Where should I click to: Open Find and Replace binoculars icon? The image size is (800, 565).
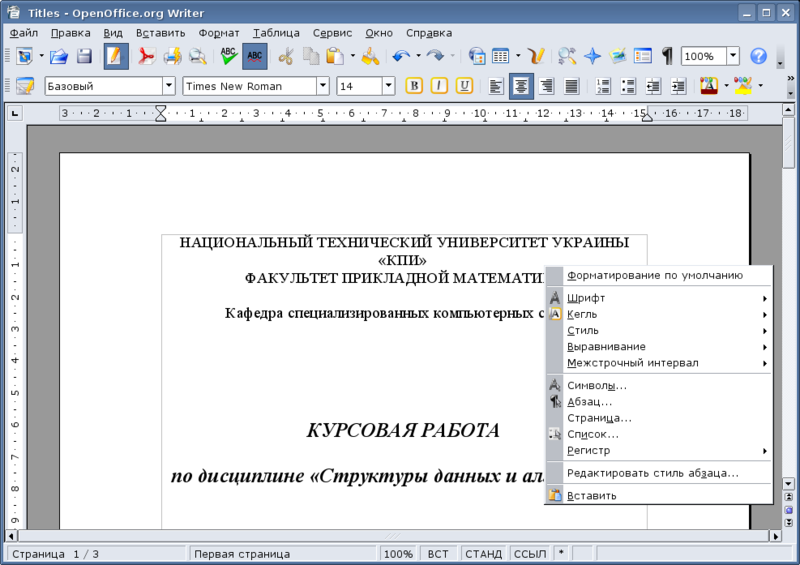tap(567, 56)
